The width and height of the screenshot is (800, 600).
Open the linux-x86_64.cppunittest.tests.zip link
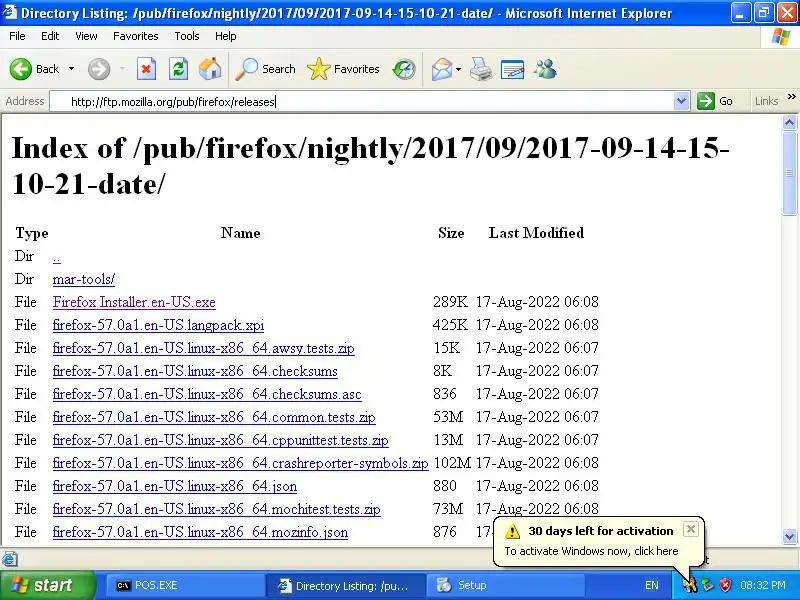220,440
